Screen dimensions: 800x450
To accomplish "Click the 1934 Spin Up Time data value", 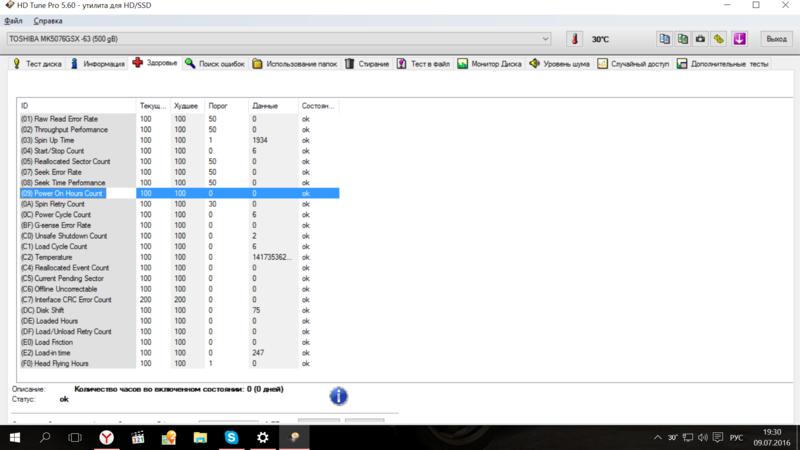I will pos(260,140).
